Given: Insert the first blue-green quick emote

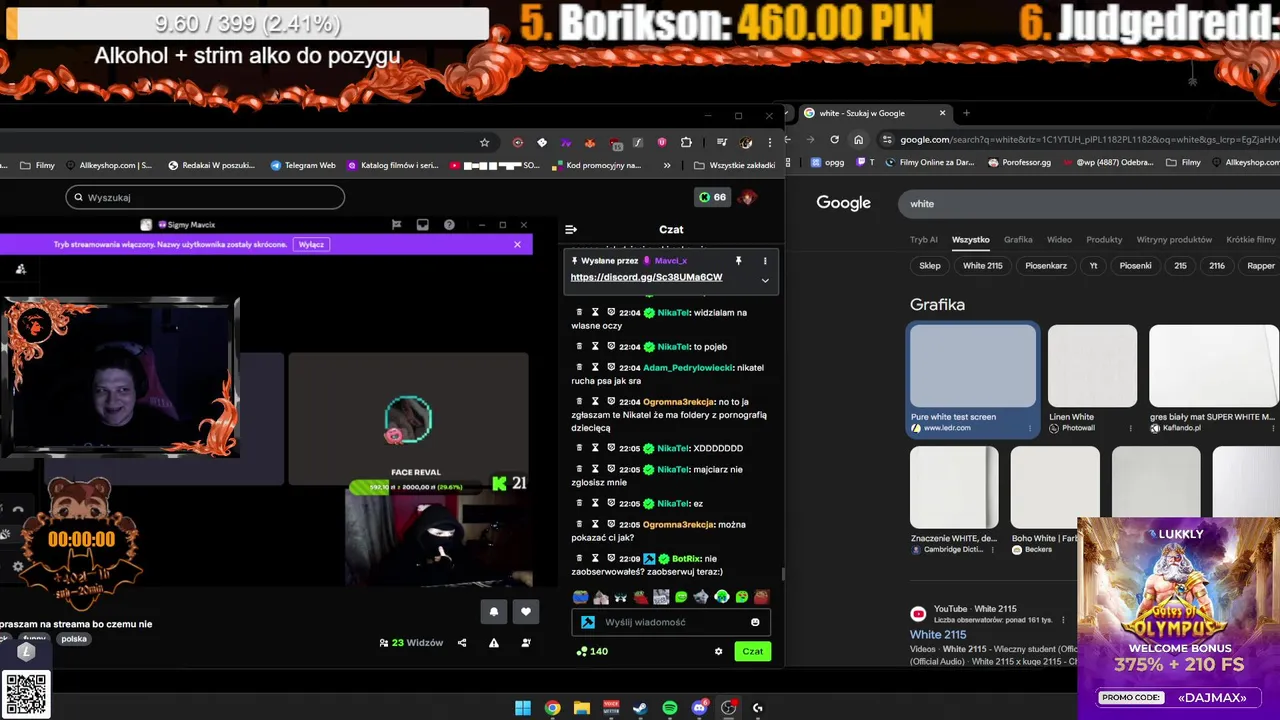Looking at the screenshot, I should 580,597.
